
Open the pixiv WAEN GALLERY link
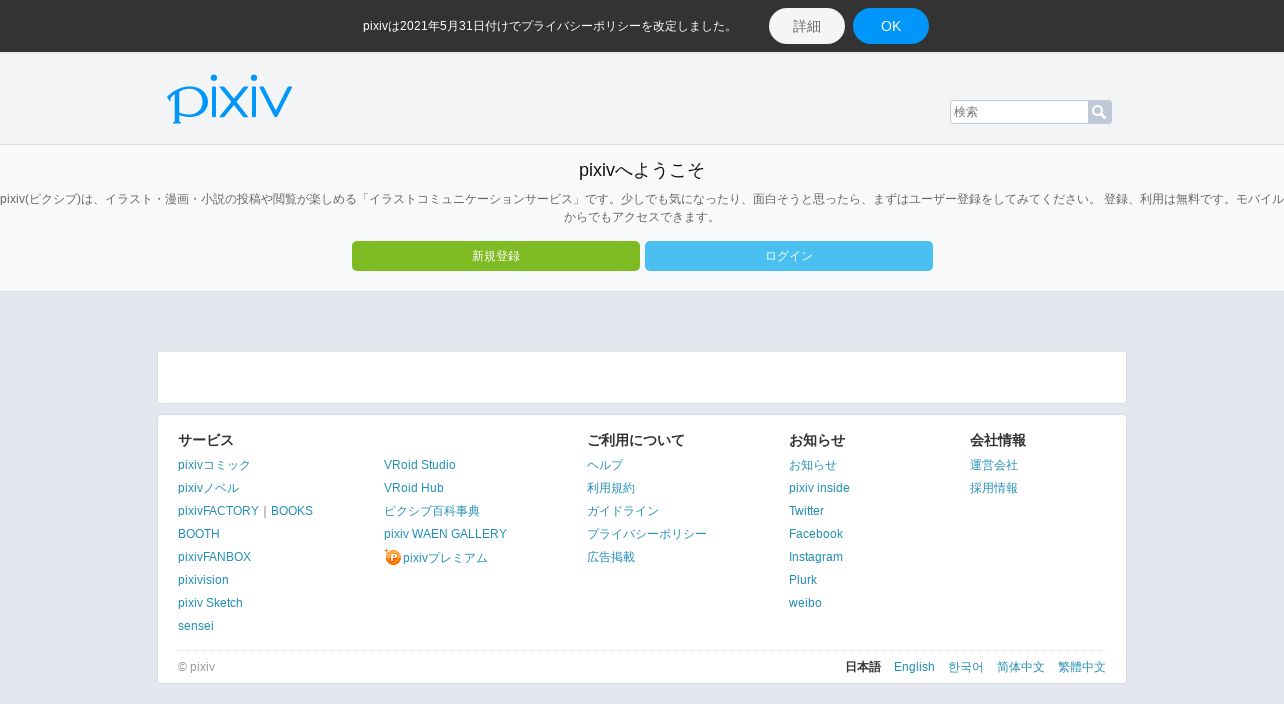[445, 534]
